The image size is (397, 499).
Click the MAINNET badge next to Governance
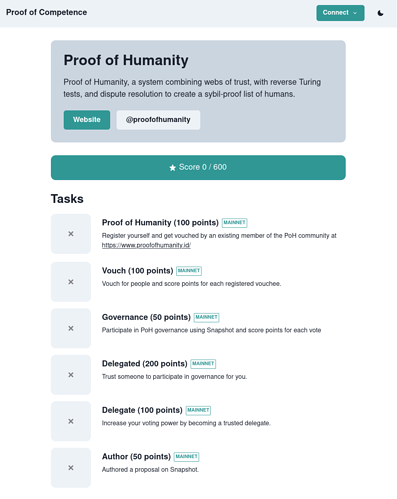206,317
